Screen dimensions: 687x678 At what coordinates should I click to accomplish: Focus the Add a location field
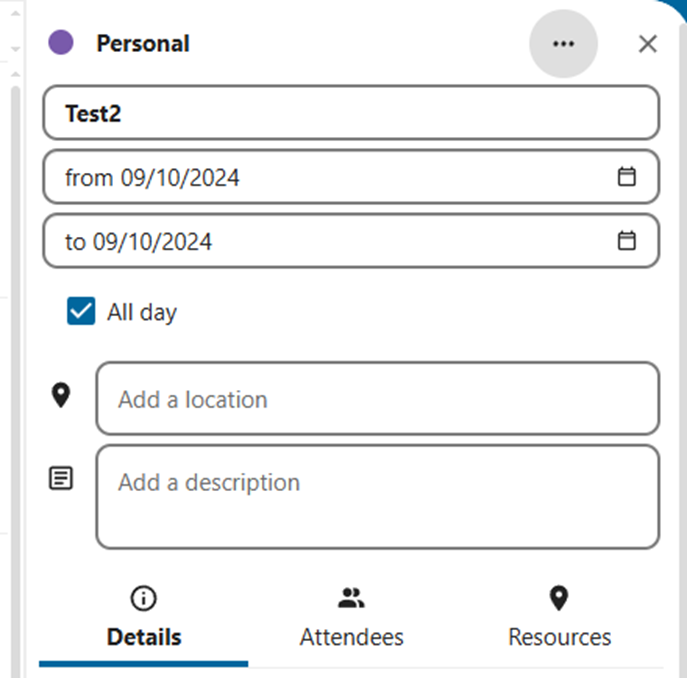pos(377,399)
